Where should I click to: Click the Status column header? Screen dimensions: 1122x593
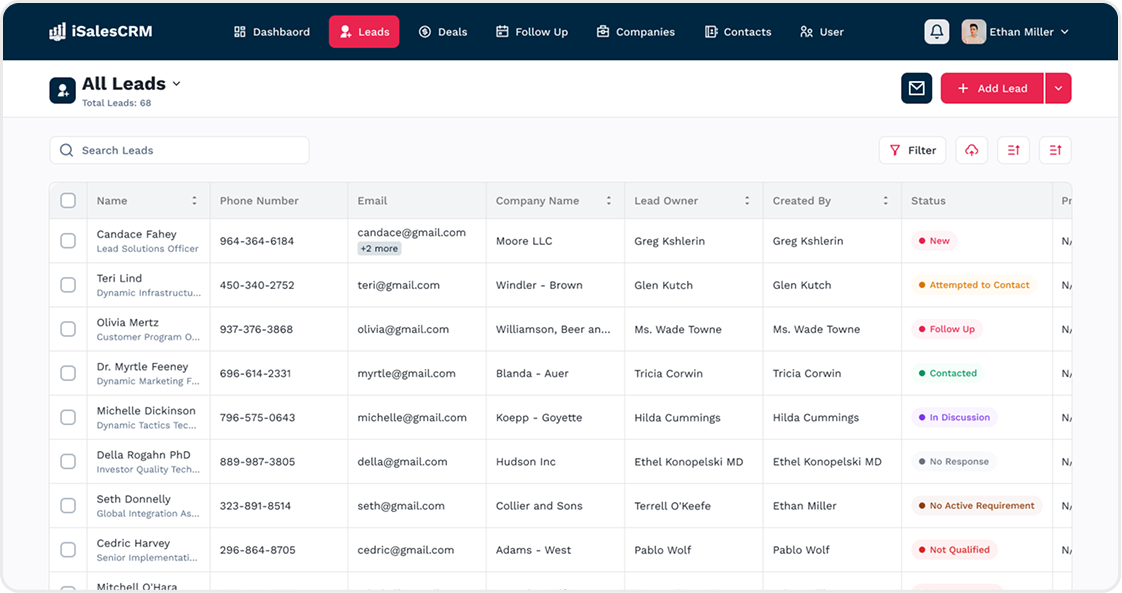[928, 201]
